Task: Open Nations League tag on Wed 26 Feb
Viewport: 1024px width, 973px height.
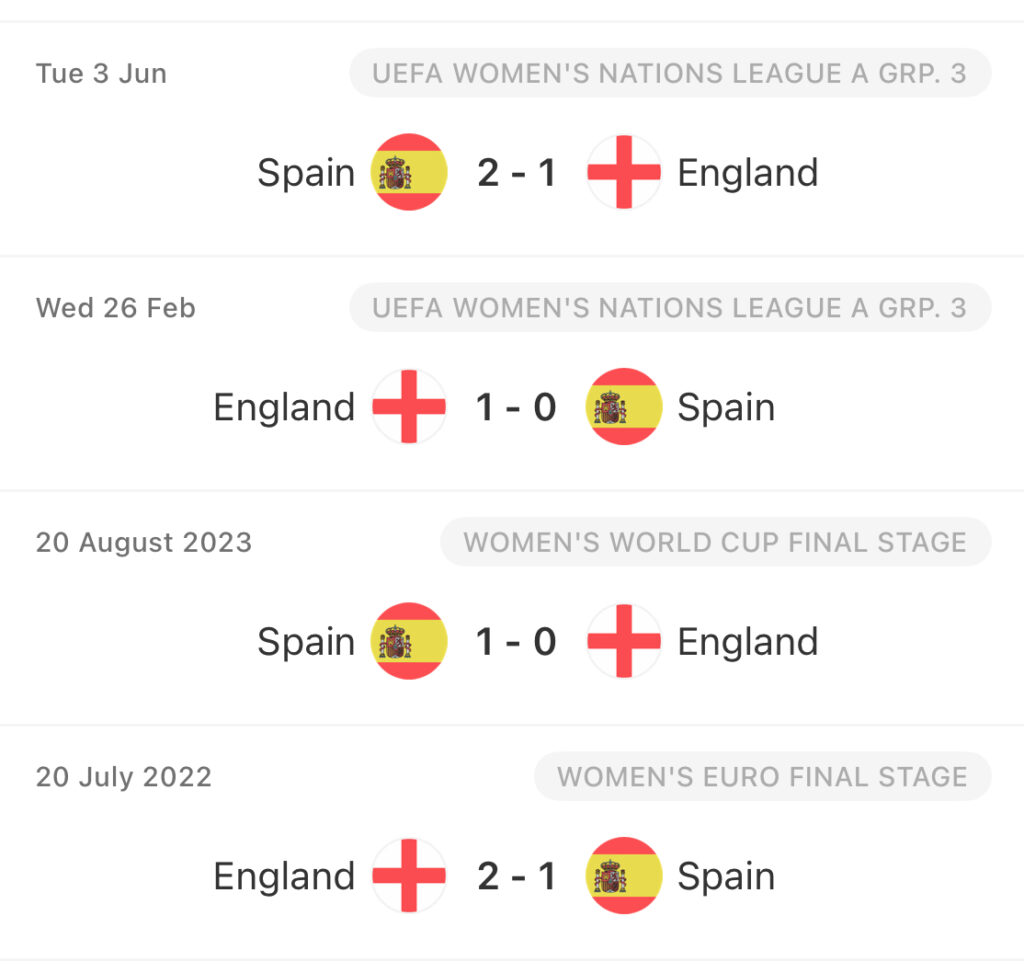Action: 670,308
